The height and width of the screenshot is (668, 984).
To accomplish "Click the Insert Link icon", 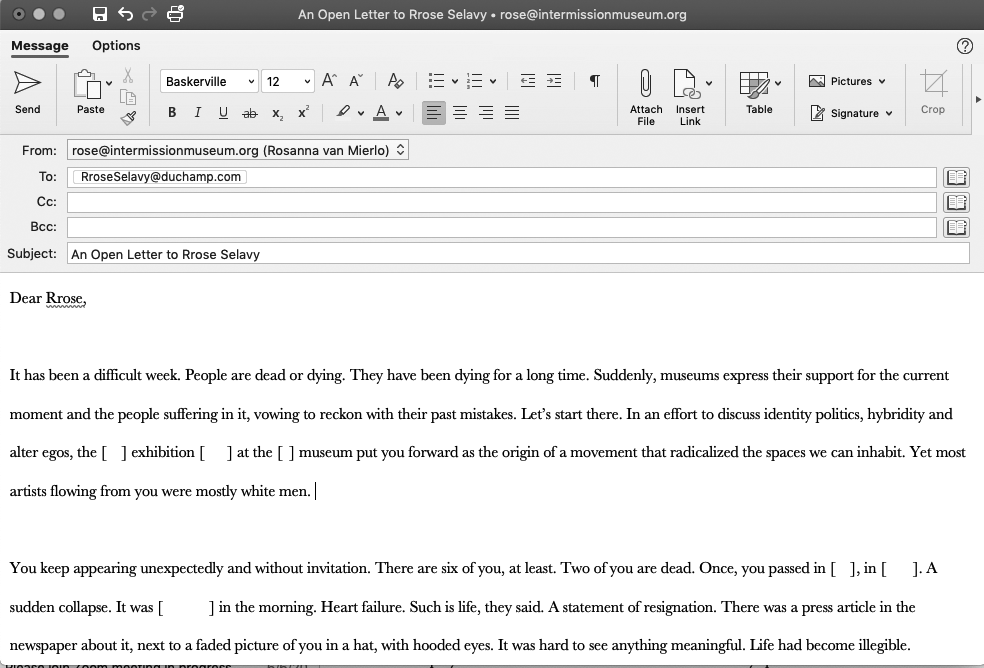I will point(686,84).
